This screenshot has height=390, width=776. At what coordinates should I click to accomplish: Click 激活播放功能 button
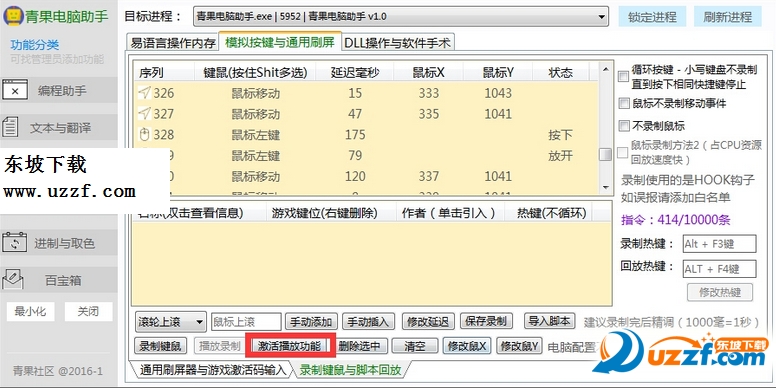tap(290, 345)
